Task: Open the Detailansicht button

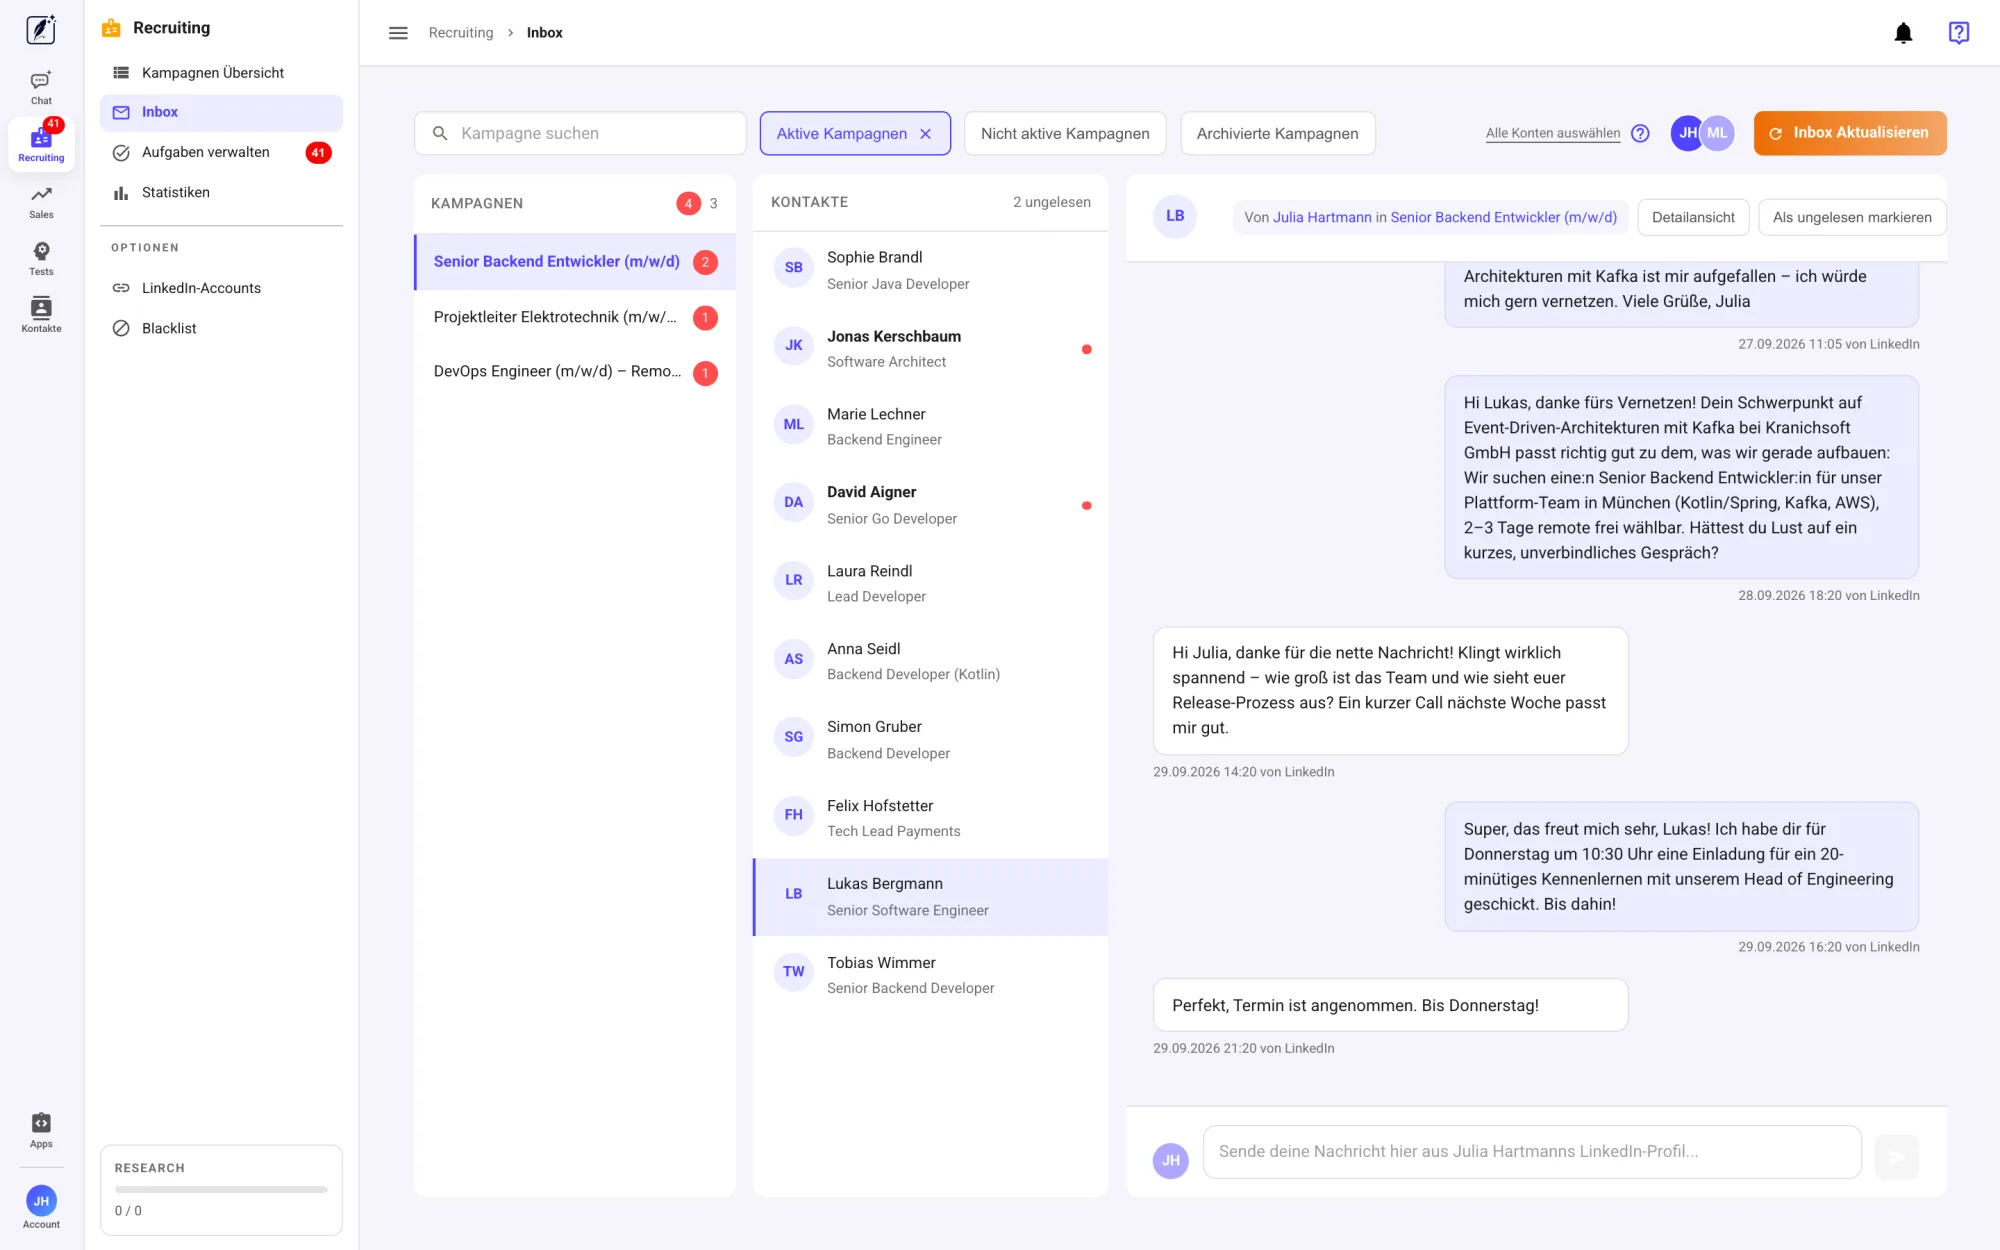Action: pos(1693,217)
